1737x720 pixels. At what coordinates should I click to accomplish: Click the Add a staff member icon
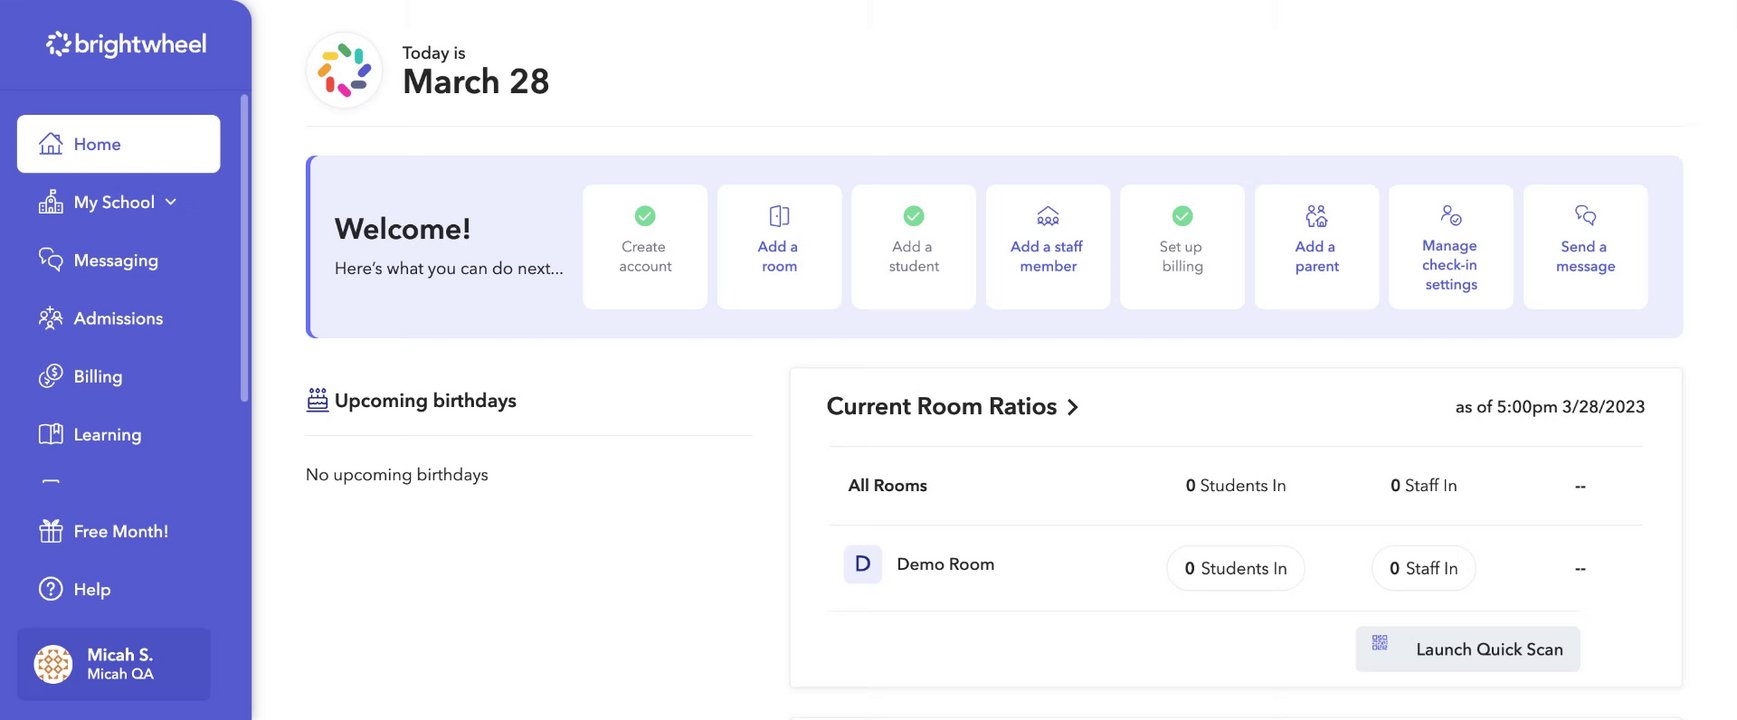pyautogui.click(x=1047, y=216)
